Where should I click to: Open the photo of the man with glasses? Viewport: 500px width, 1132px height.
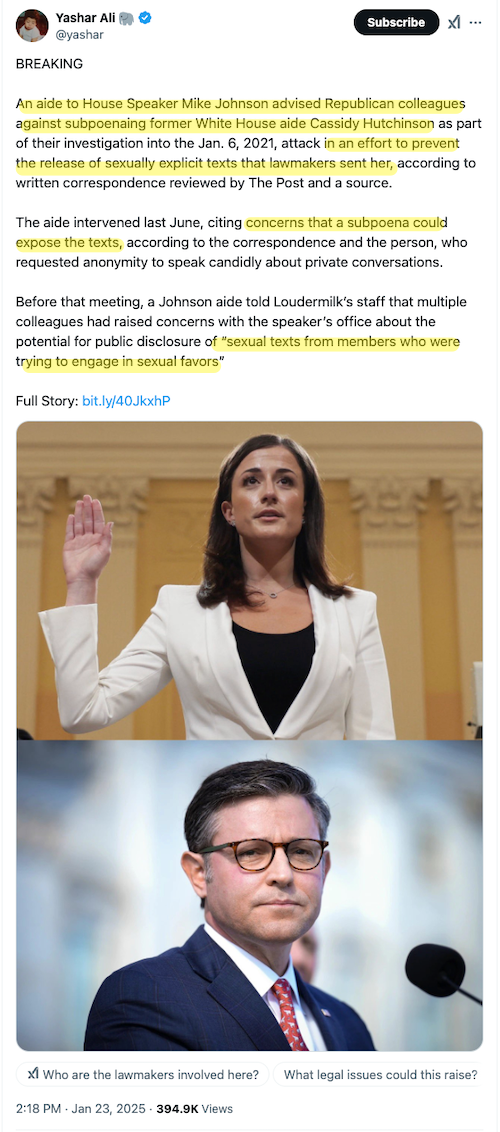pyautogui.click(x=250, y=895)
